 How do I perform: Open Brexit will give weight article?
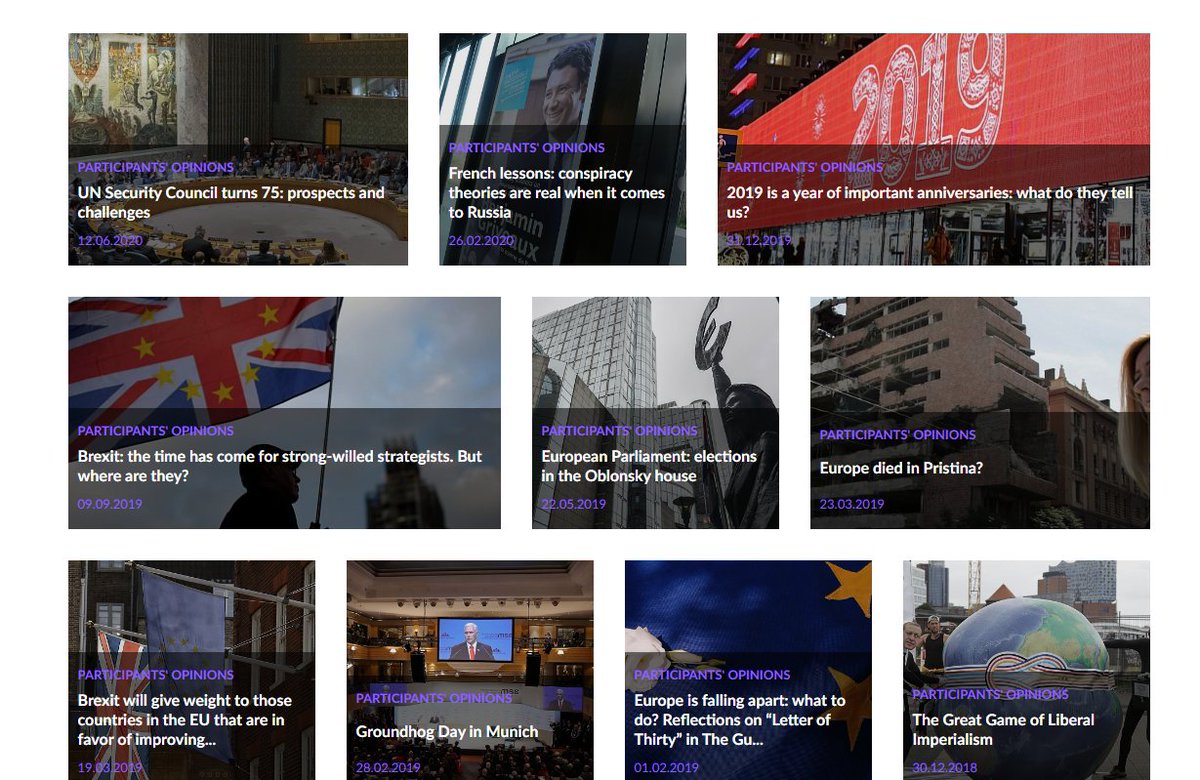point(185,720)
